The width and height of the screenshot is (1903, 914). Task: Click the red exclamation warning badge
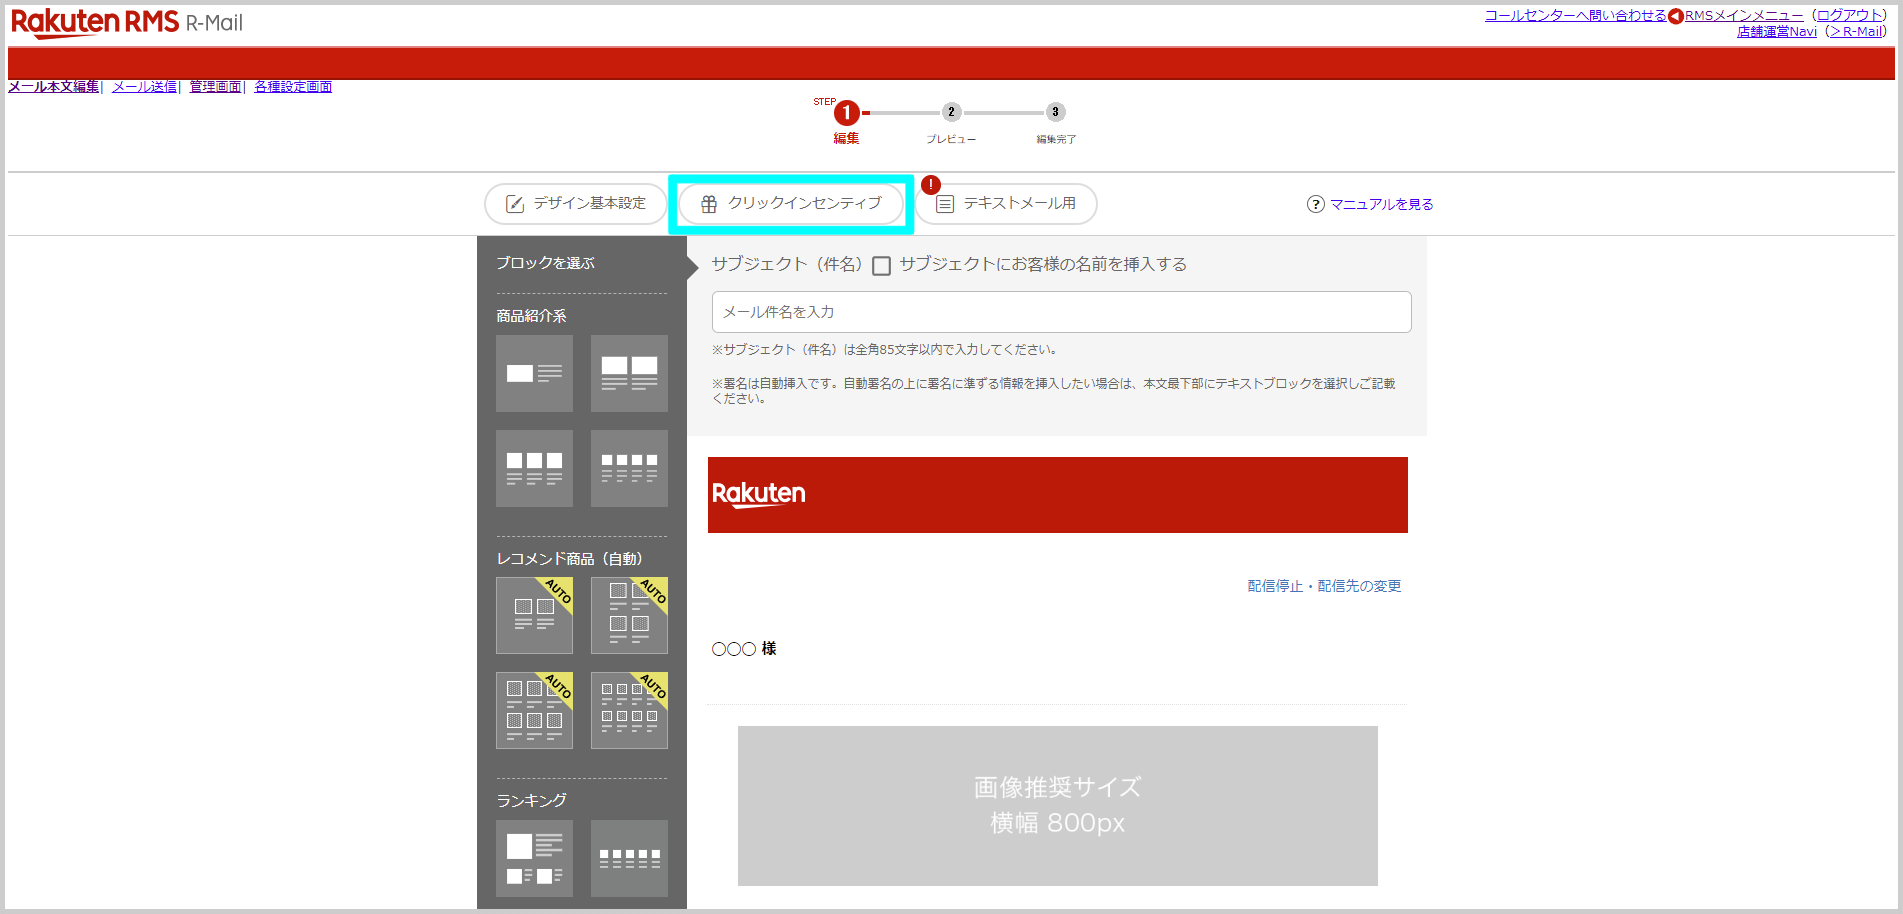point(931,185)
